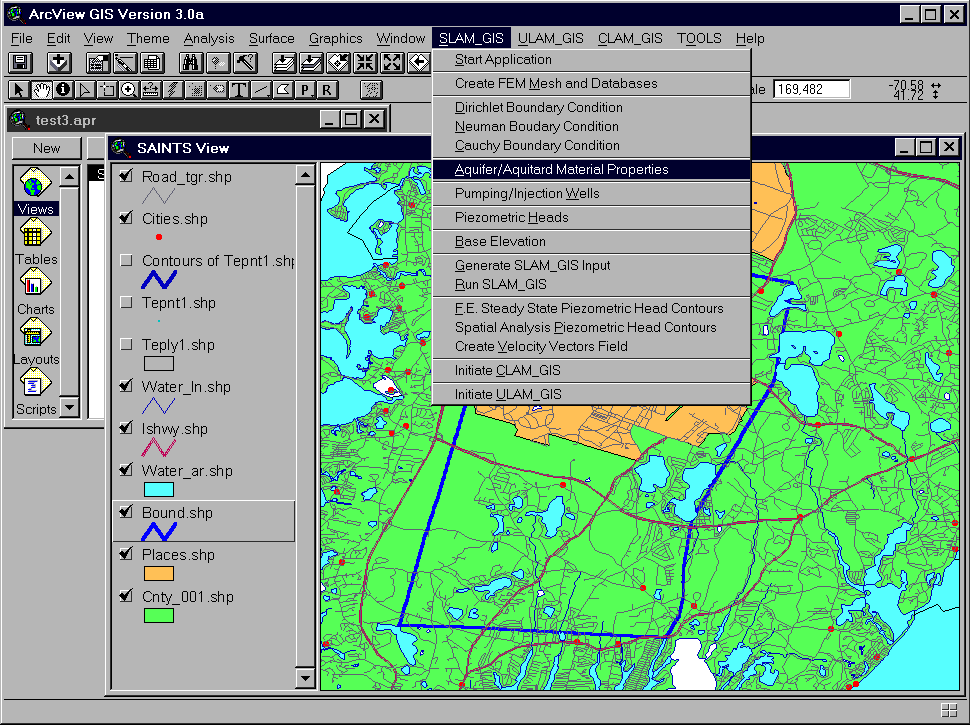Open the ULAM_GIS menu
The width and height of the screenshot is (970, 725).
551,38
